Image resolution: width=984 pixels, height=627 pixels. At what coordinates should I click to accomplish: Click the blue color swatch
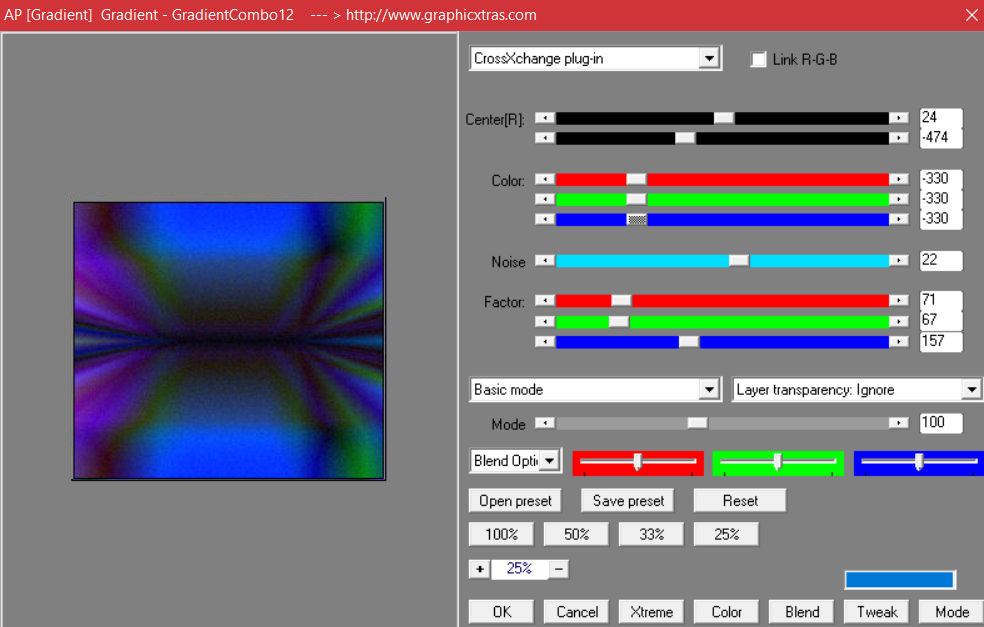click(x=899, y=580)
